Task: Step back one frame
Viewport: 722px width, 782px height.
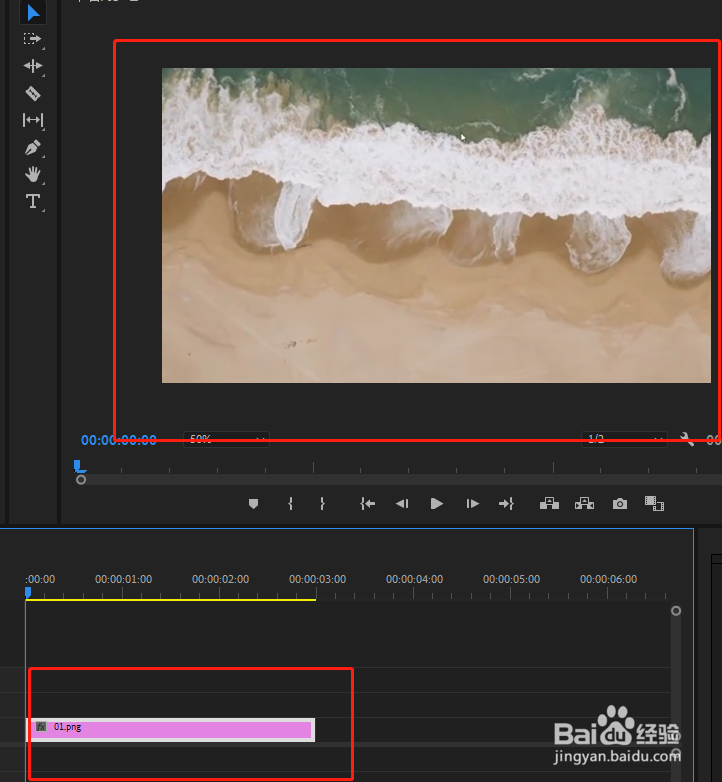Action: click(x=402, y=504)
